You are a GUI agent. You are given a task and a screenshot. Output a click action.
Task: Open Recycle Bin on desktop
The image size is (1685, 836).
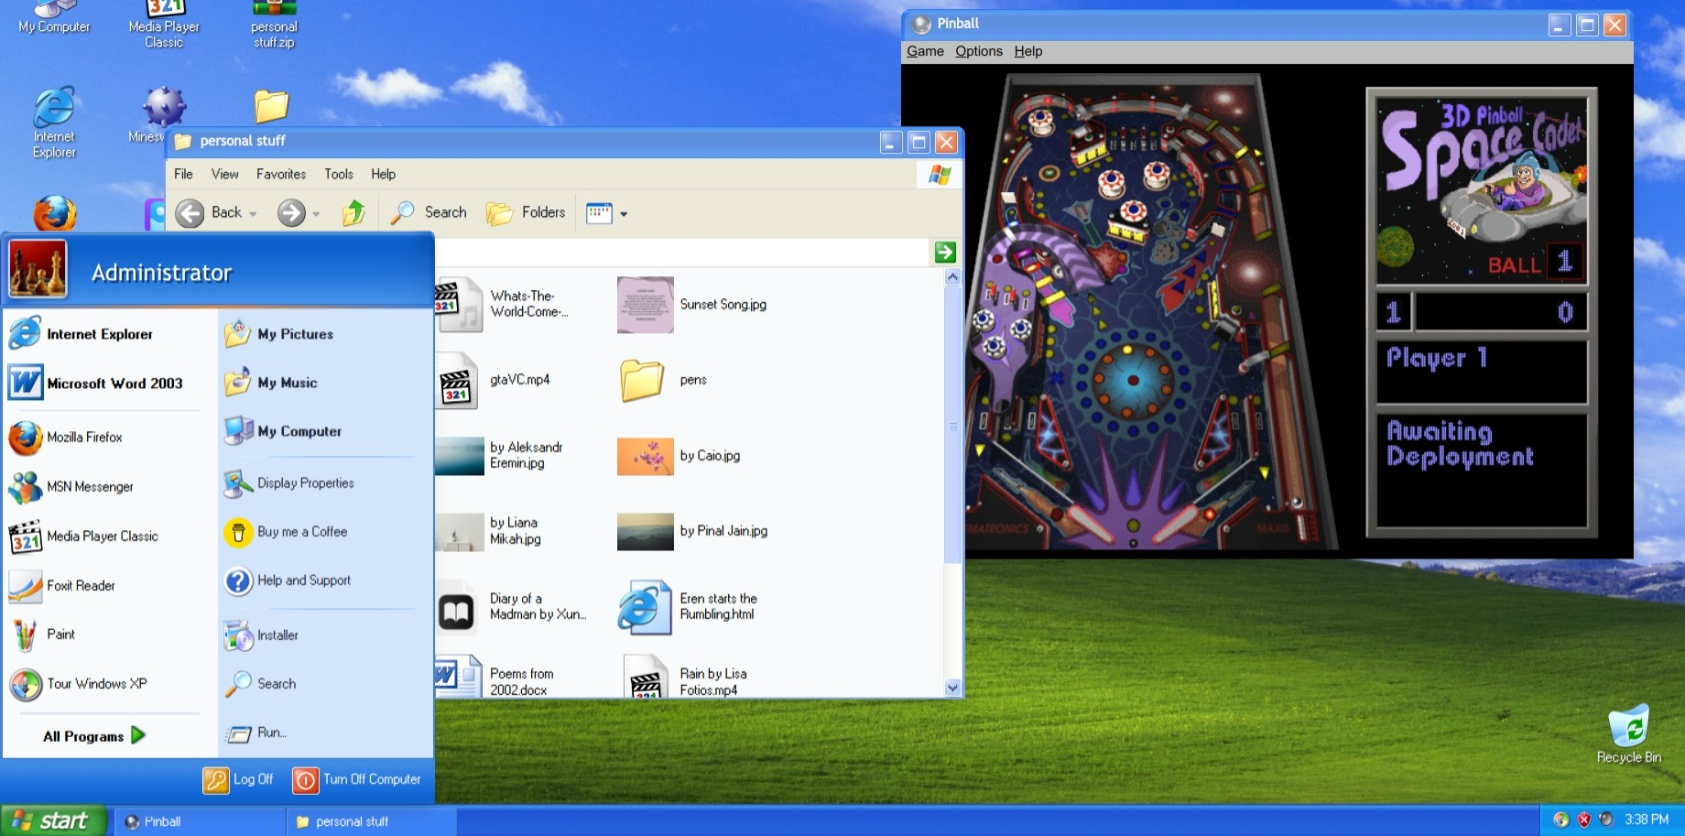click(x=1629, y=734)
